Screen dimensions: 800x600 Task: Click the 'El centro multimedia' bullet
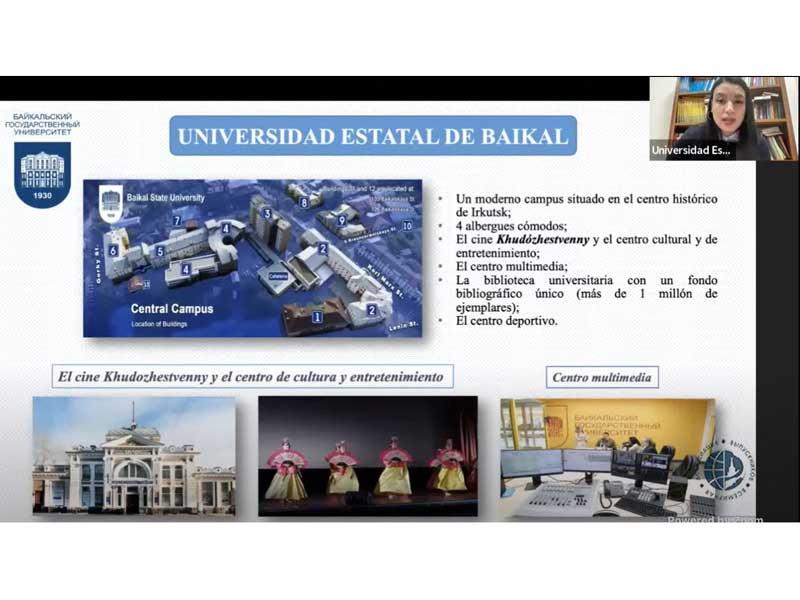(x=512, y=266)
